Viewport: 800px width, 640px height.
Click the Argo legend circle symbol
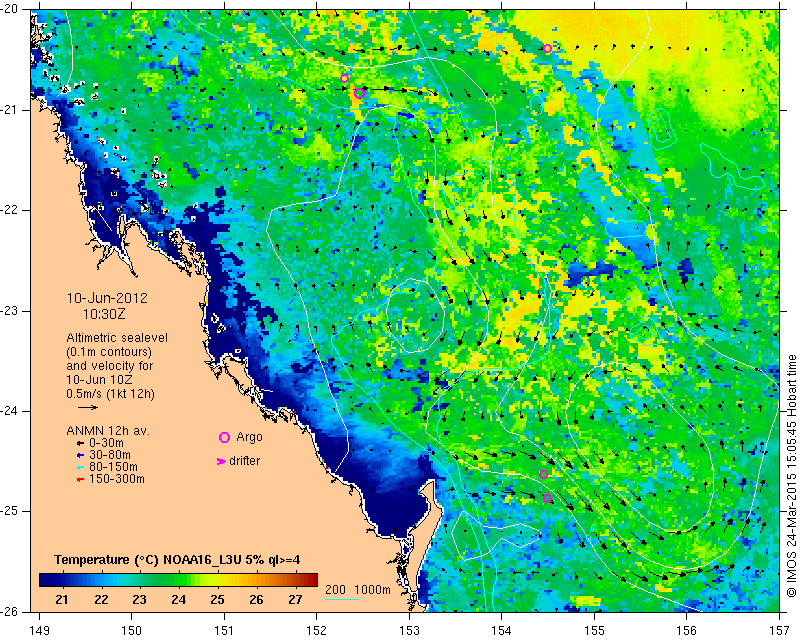(x=224, y=437)
